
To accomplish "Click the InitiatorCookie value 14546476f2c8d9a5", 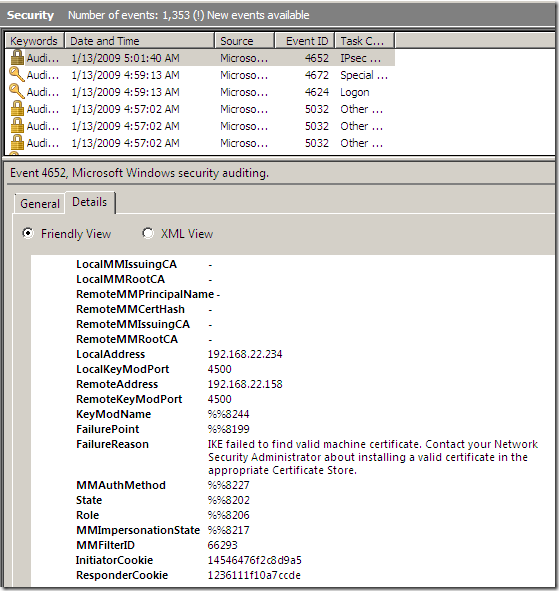I will 254,560.
